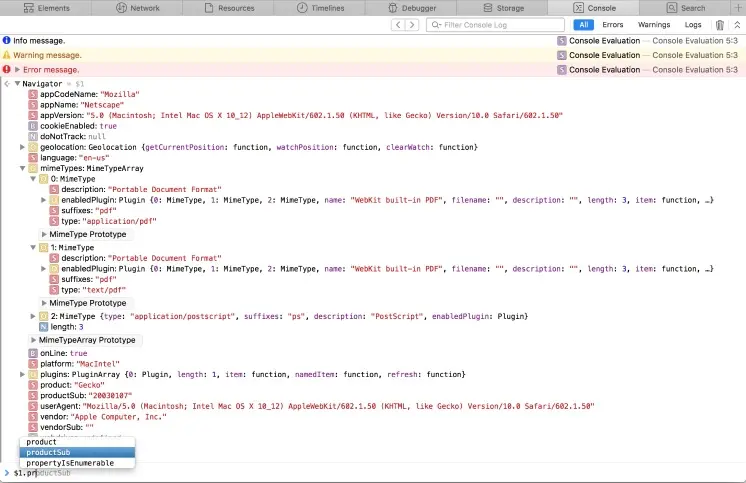Expand the plugins PluginArray
This screenshot has height=483, width=746.
click(22, 375)
